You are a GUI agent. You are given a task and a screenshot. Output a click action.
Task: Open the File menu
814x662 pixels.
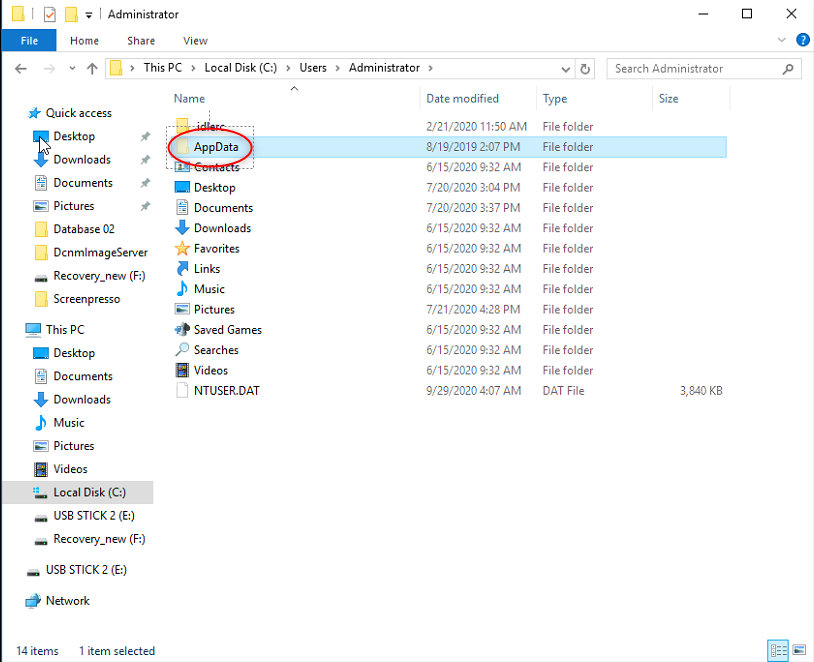coord(29,41)
